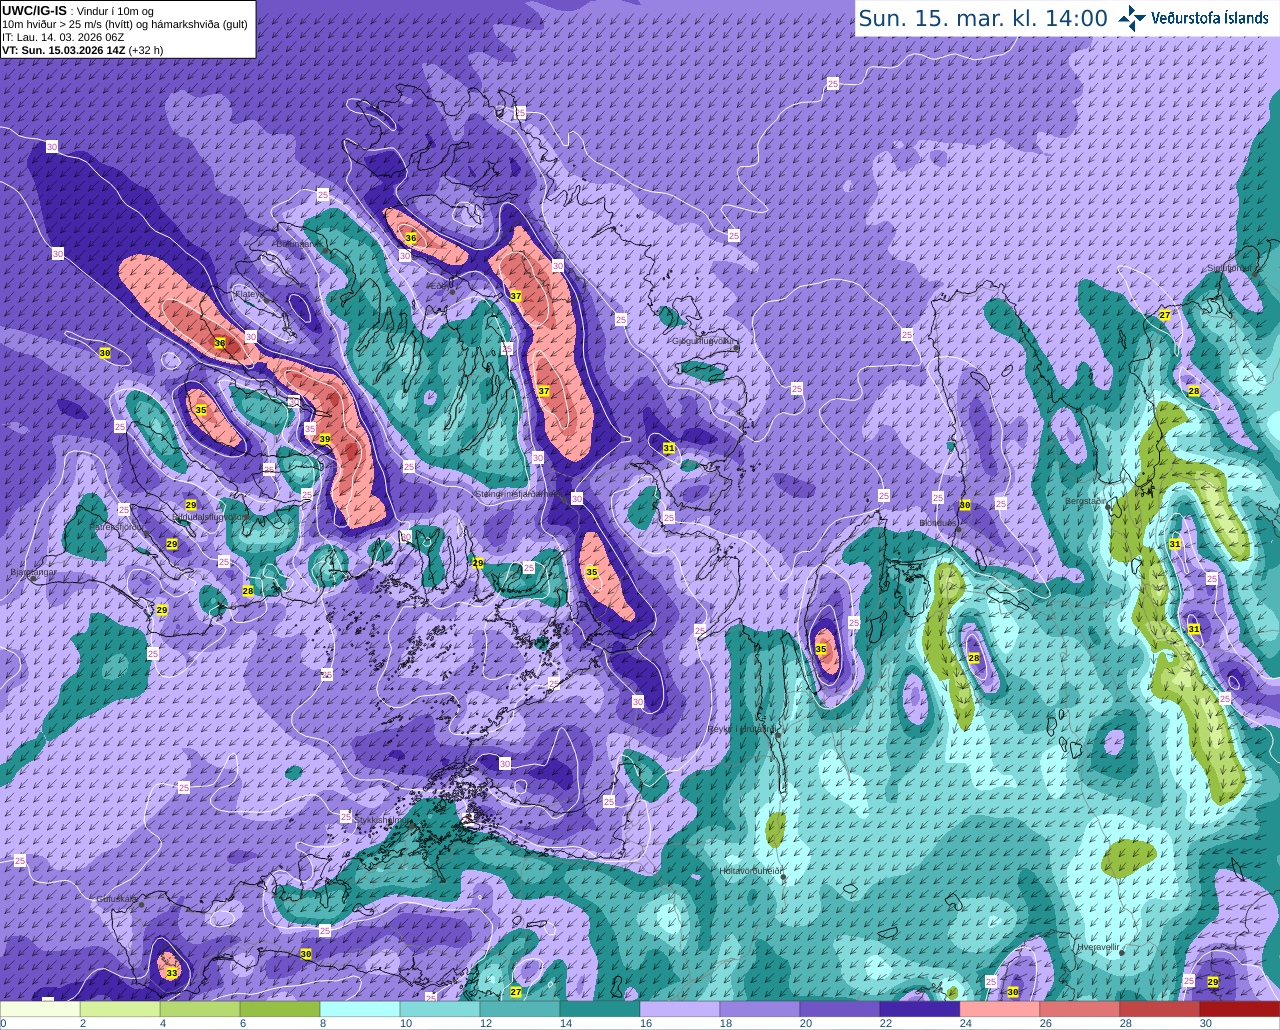The width and height of the screenshot is (1280, 1030).
Task: Click the UWC/IG-IS model title
Action: 34,10
